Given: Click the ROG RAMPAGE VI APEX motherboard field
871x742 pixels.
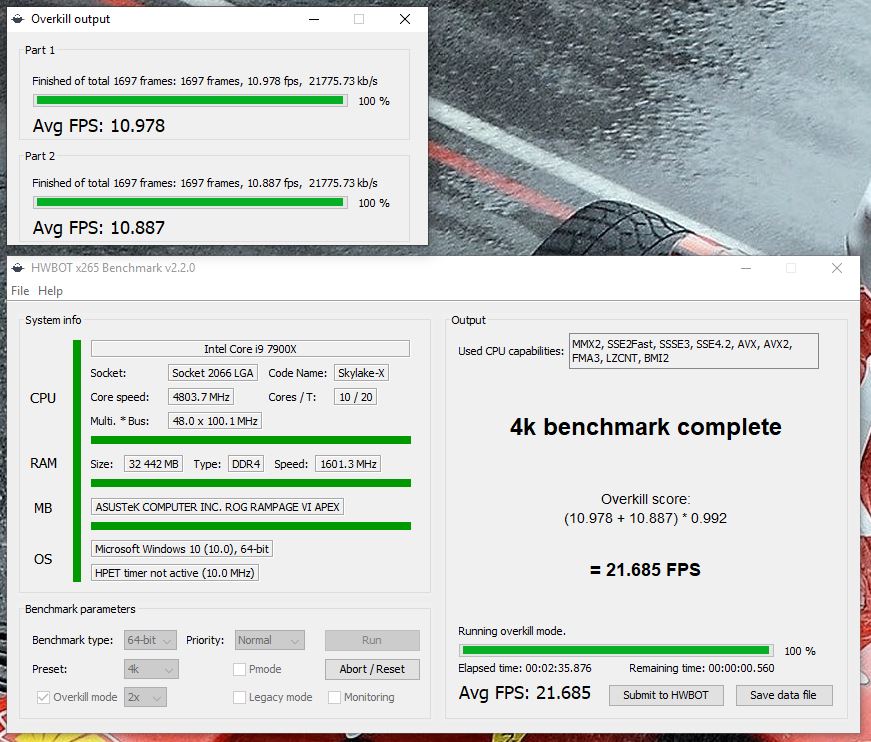Looking at the screenshot, I should pyautogui.click(x=217, y=507).
